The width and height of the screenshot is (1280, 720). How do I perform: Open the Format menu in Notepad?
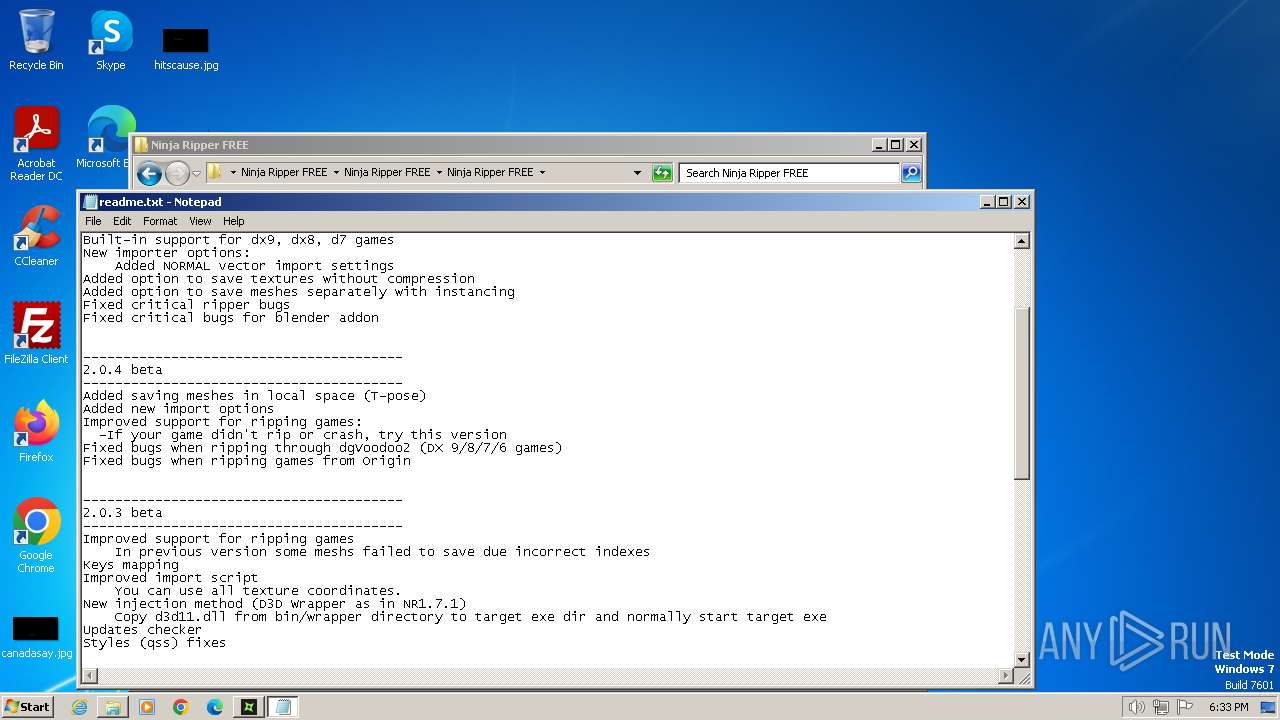[160, 221]
